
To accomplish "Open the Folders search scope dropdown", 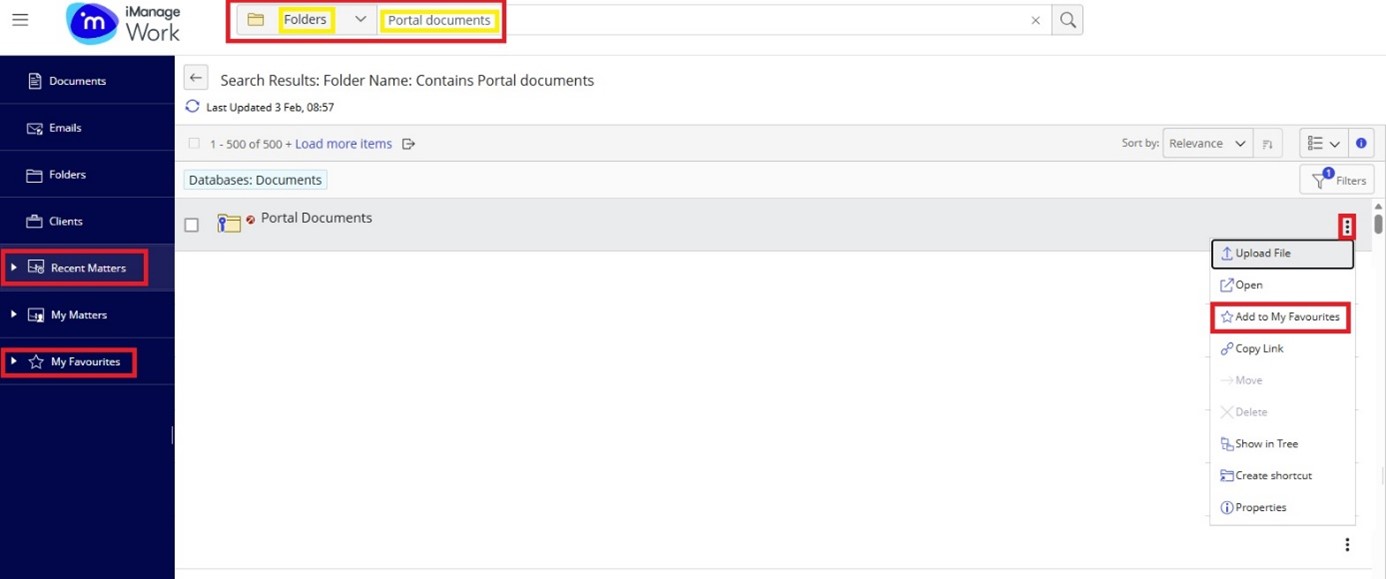I will [x=360, y=19].
